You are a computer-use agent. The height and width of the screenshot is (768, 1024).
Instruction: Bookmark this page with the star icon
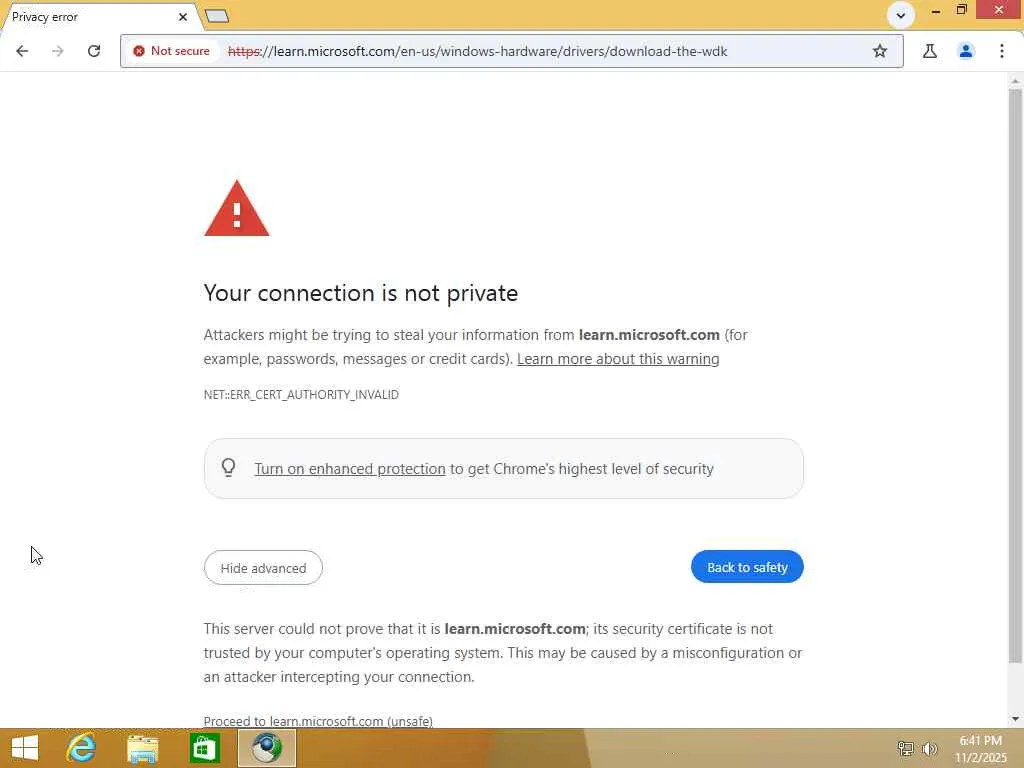click(x=880, y=51)
